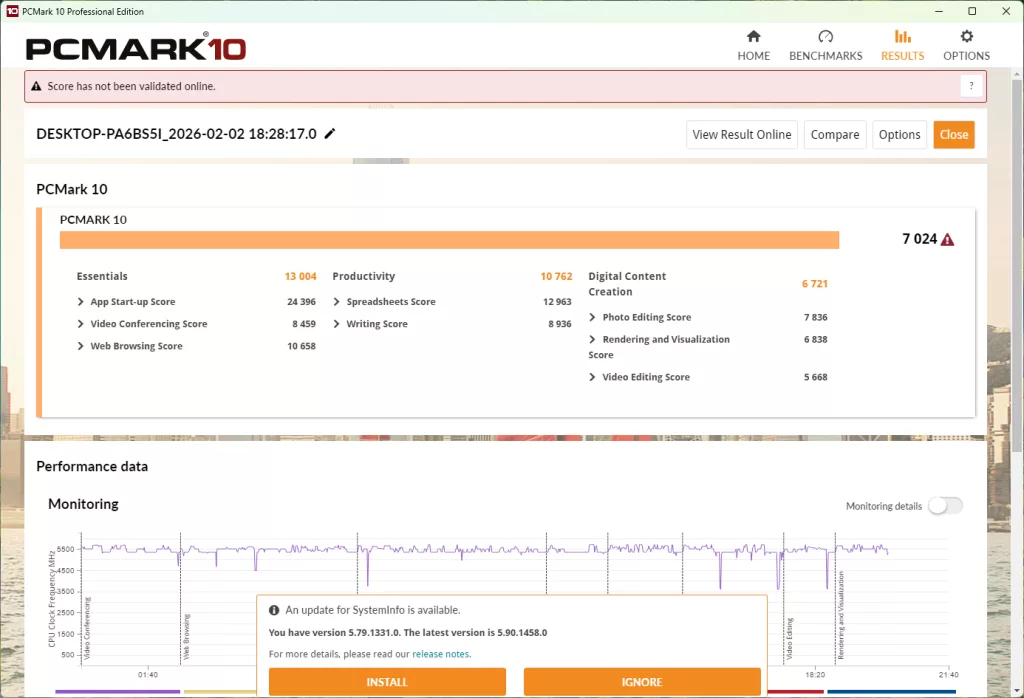
Task: Open the release notes link
Action: tap(441, 654)
